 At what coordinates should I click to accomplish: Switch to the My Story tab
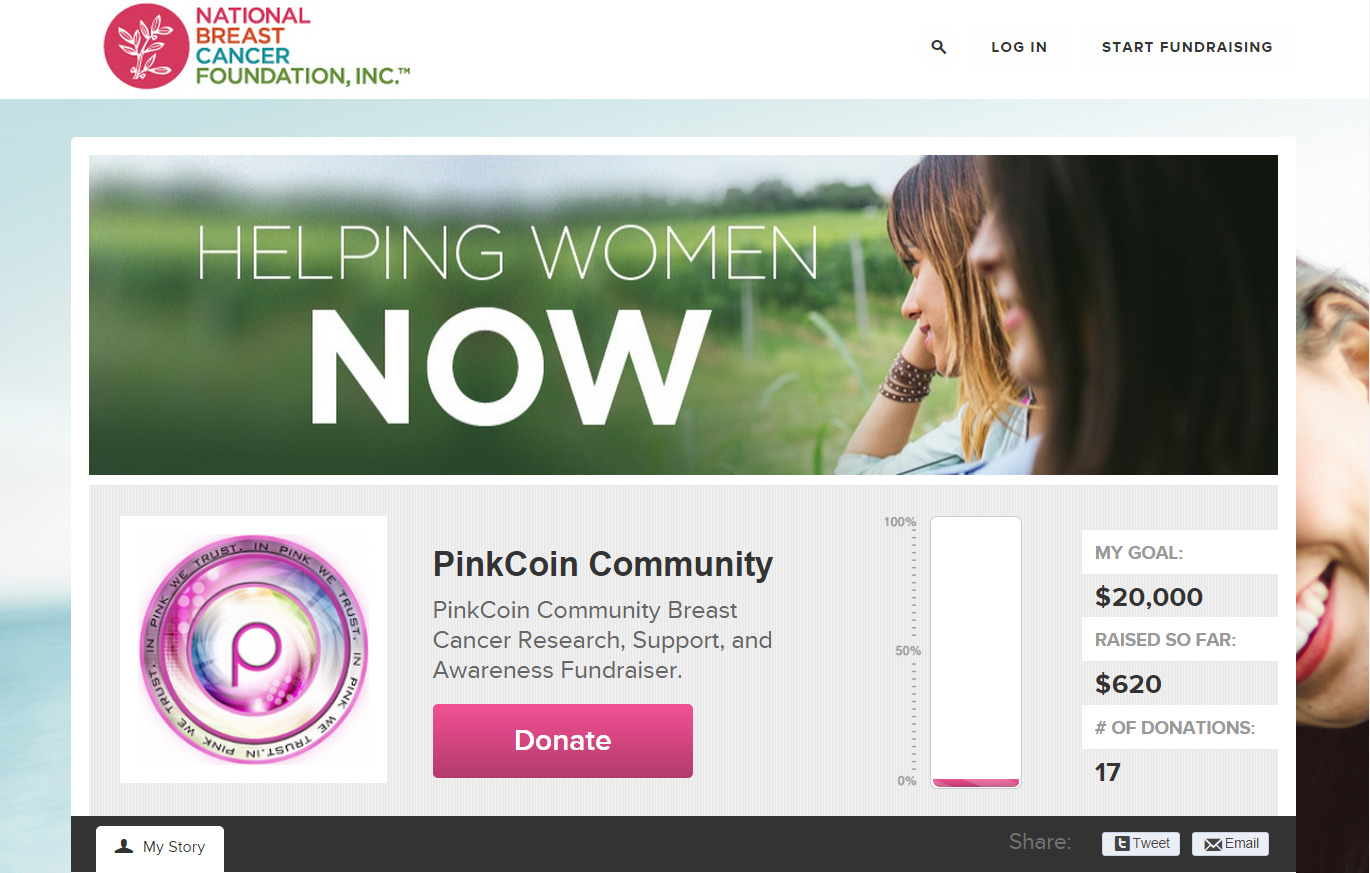[160, 848]
